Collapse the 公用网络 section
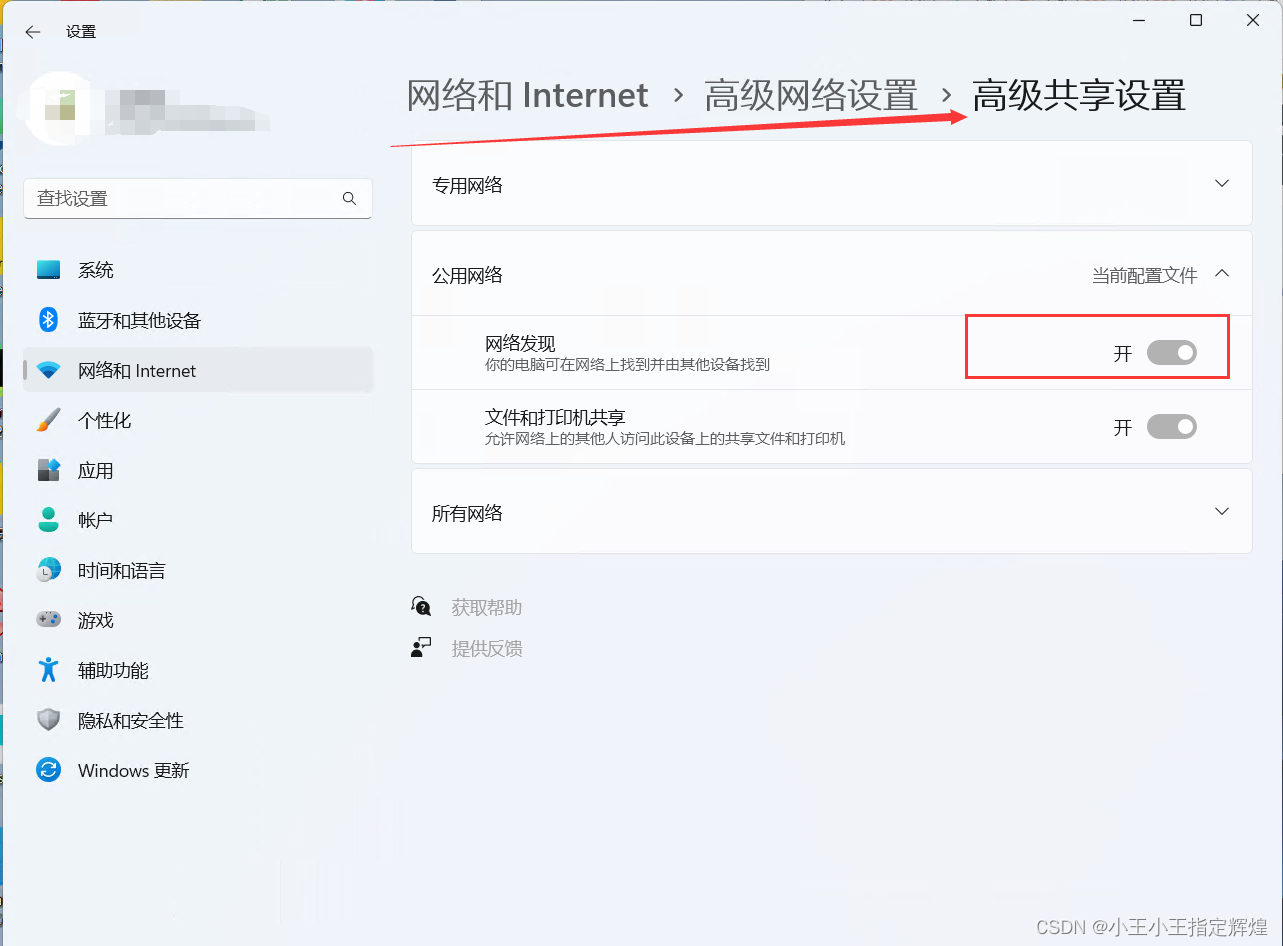The image size is (1283, 946). (x=1221, y=274)
